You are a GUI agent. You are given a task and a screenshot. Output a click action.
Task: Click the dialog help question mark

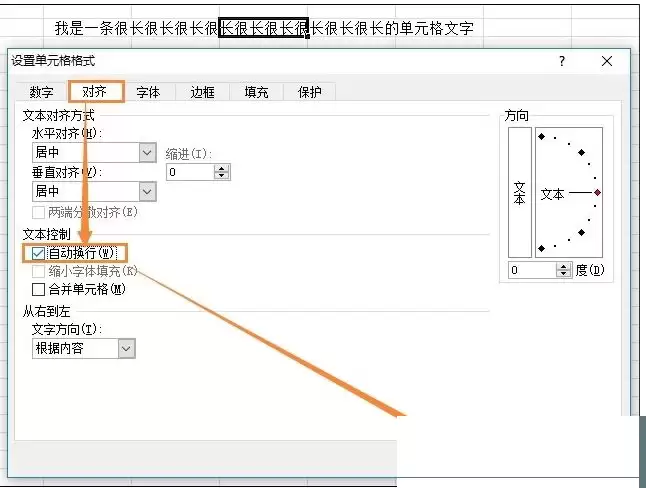coord(562,61)
